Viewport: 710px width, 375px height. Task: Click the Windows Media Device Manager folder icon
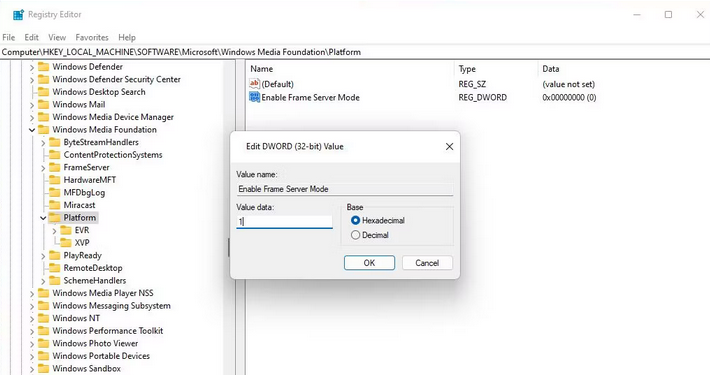tap(43, 117)
